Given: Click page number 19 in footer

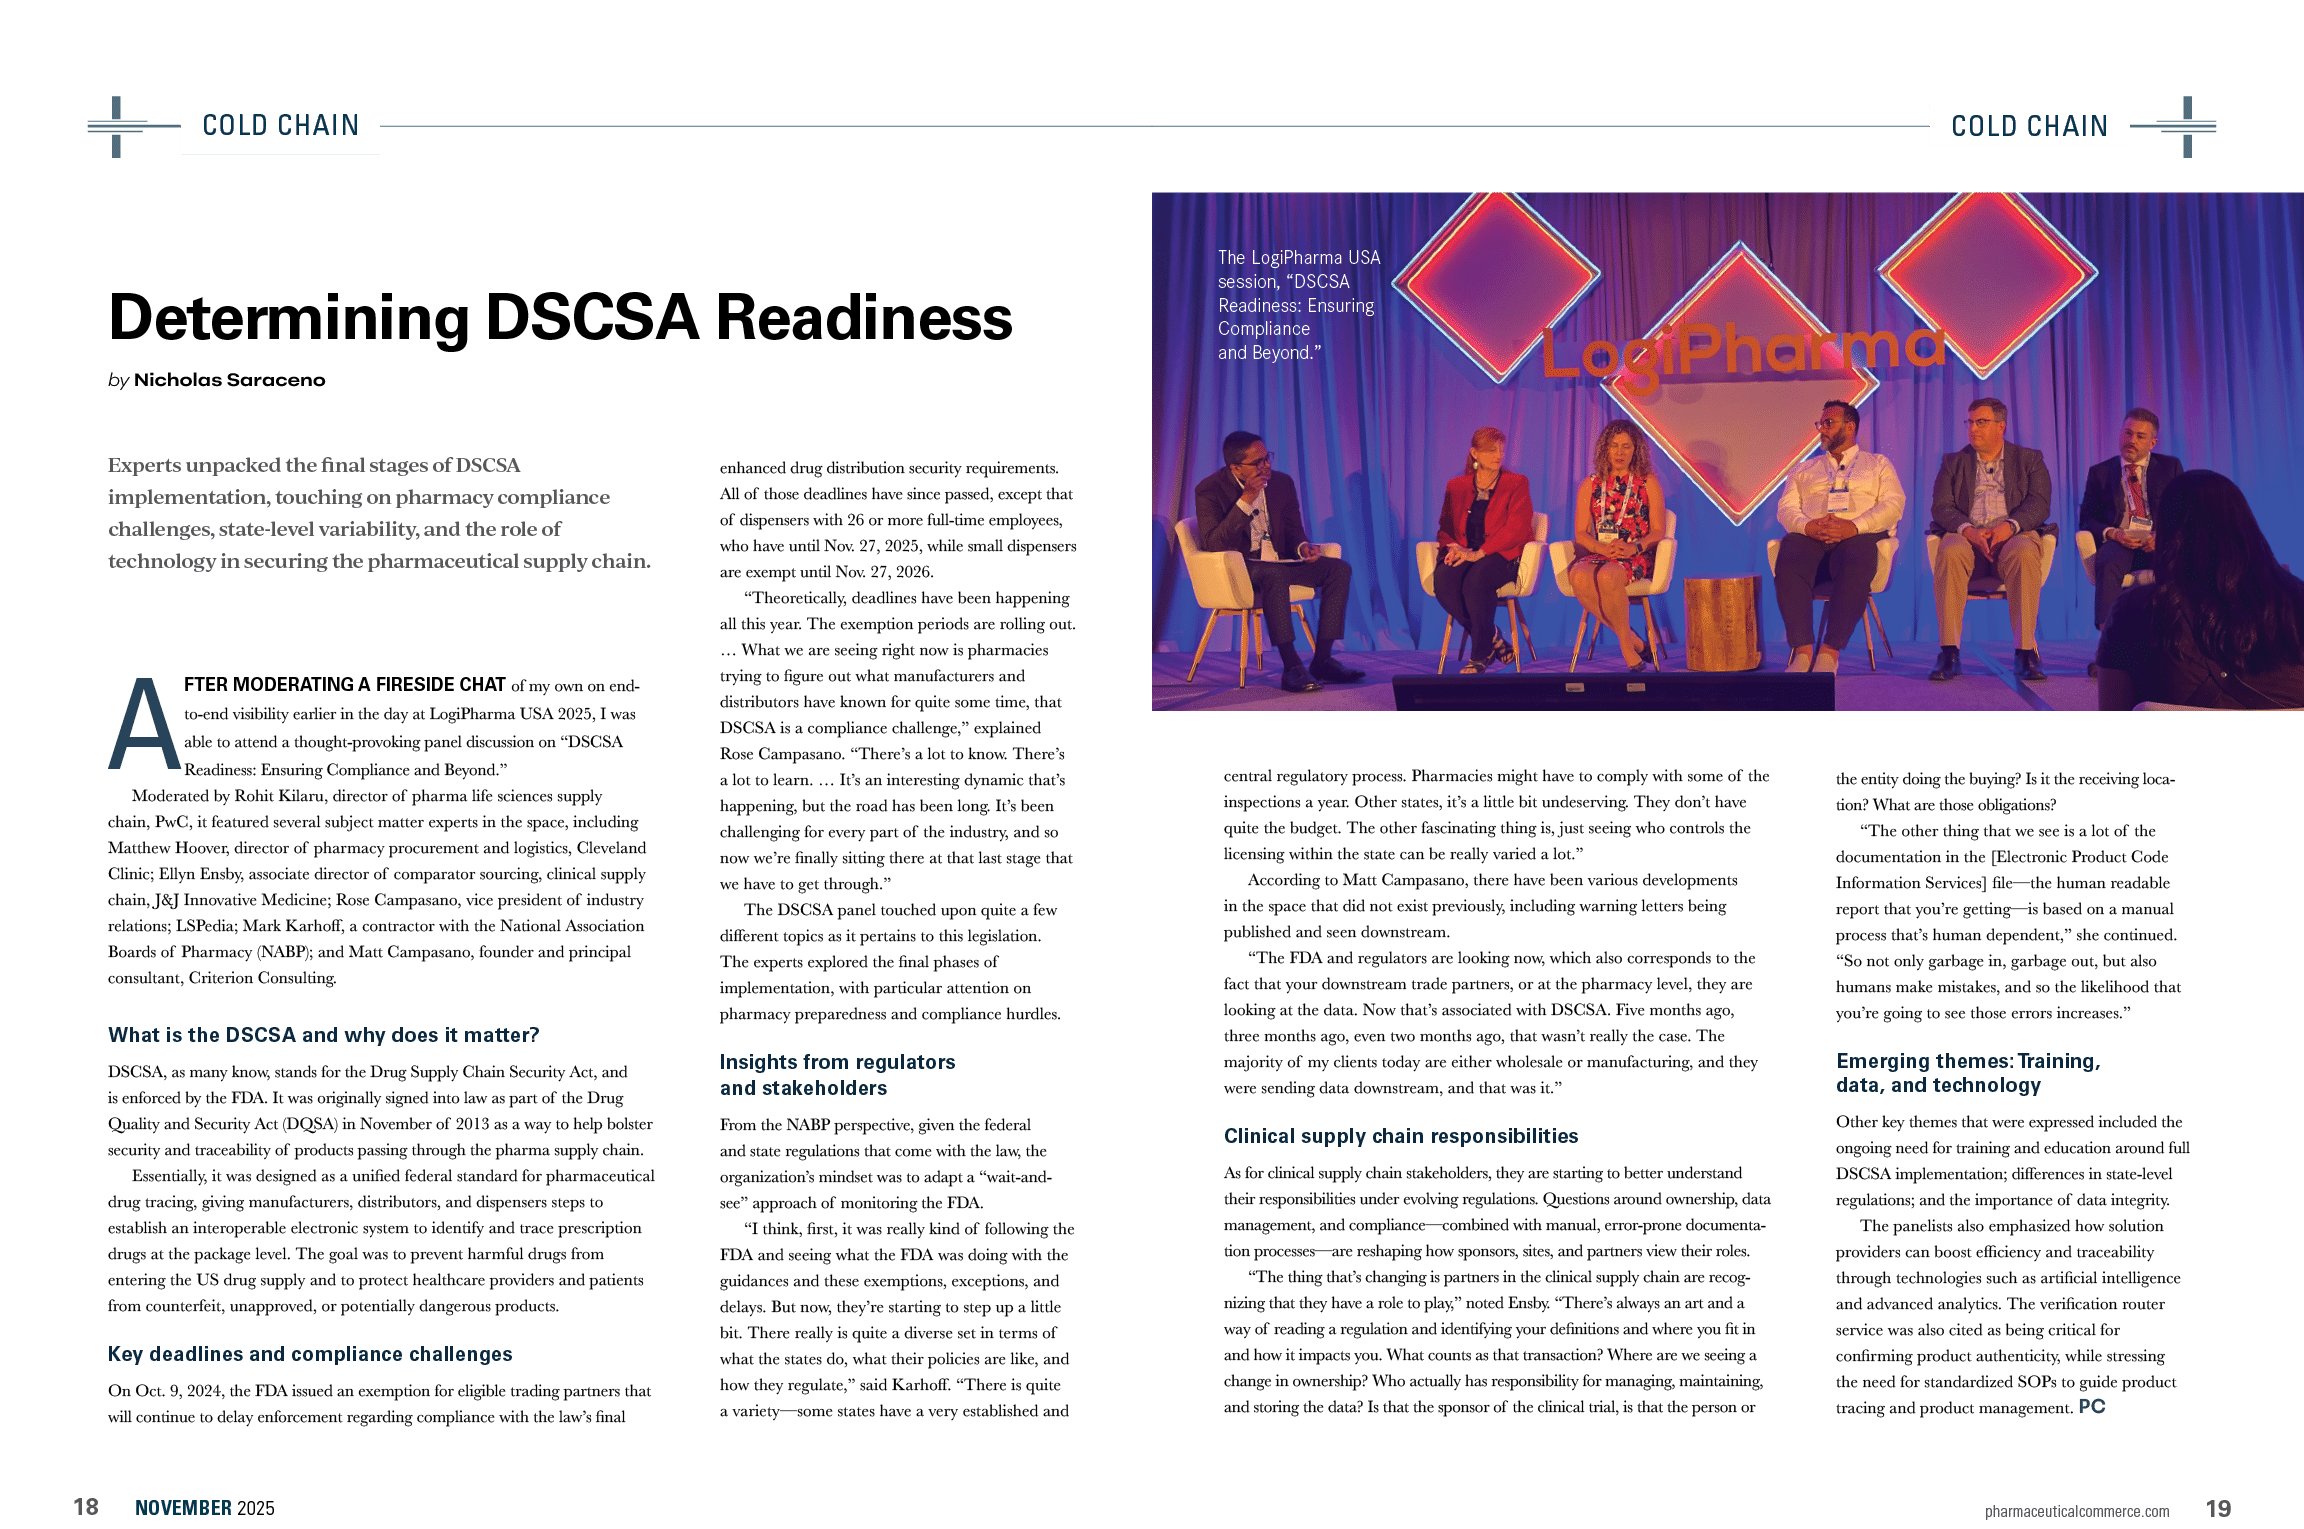Looking at the screenshot, I should coord(2219,1508).
